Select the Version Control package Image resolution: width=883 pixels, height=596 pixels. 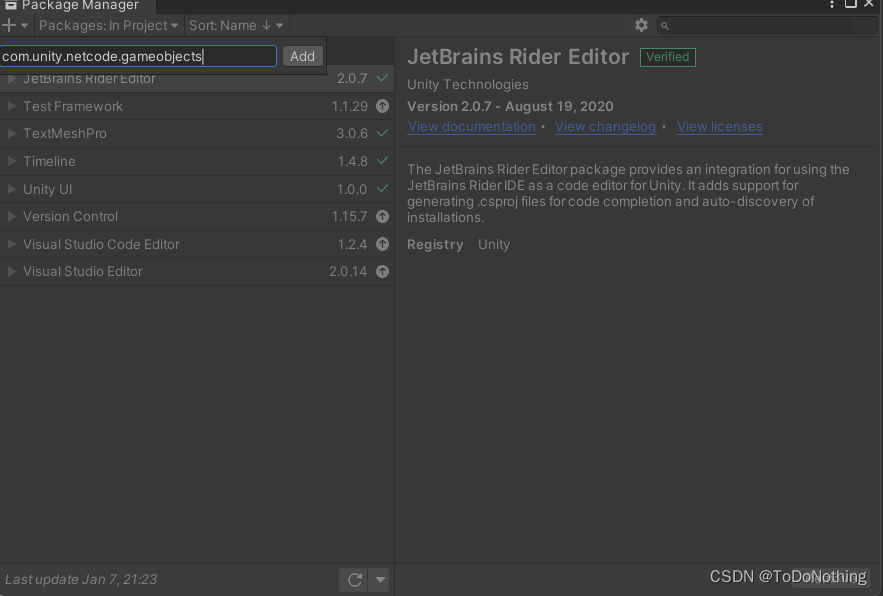197,216
